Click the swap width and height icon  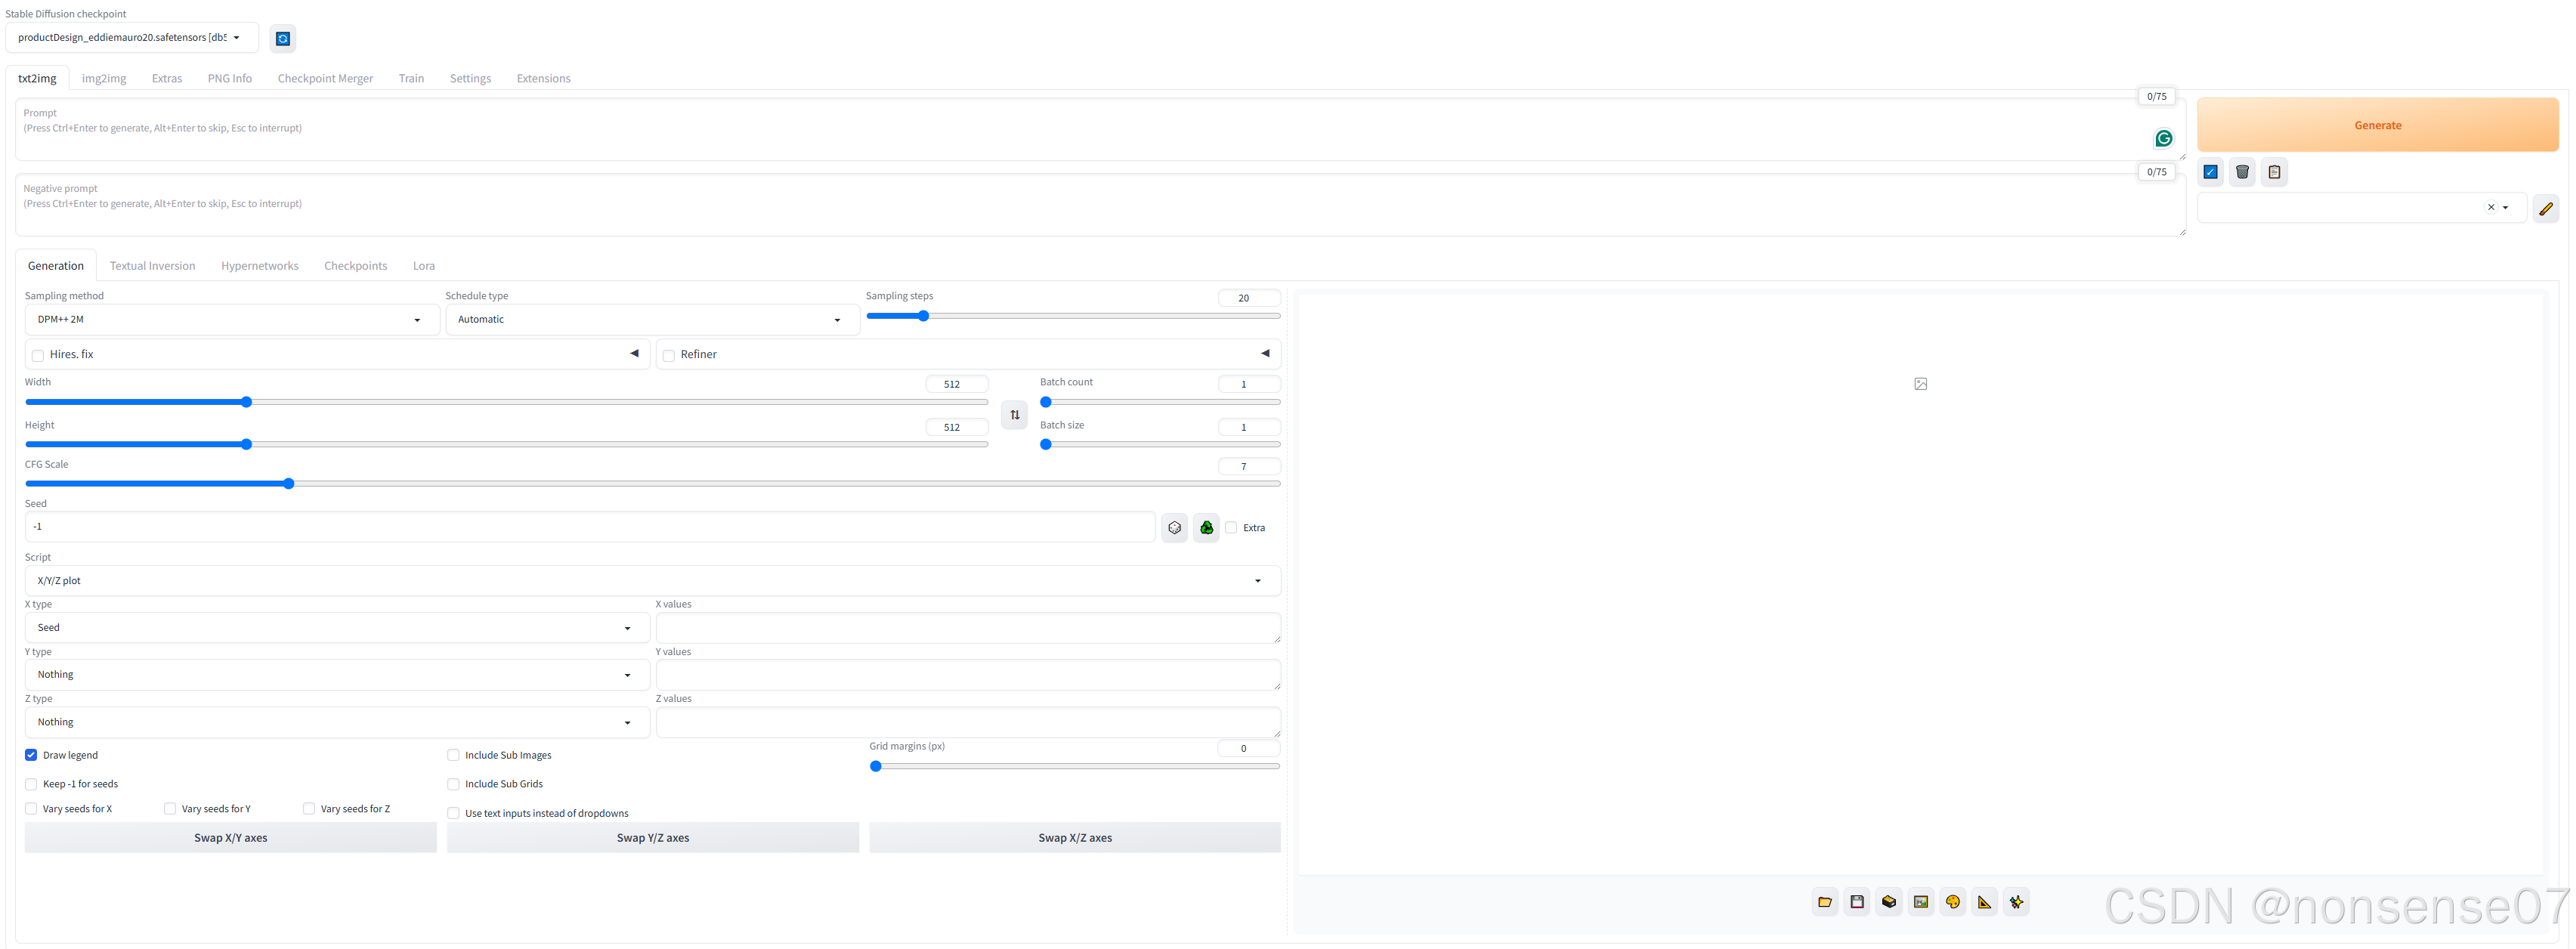pyautogui.click(x=1014, y=415)
